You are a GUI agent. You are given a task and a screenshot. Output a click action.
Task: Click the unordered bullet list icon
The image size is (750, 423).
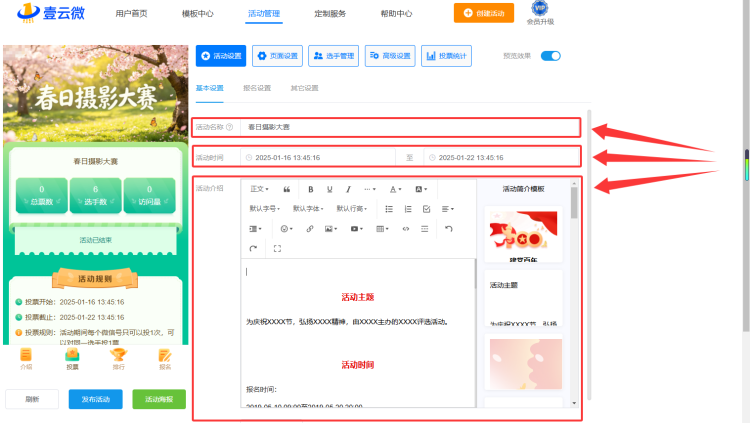pos(389,209)
